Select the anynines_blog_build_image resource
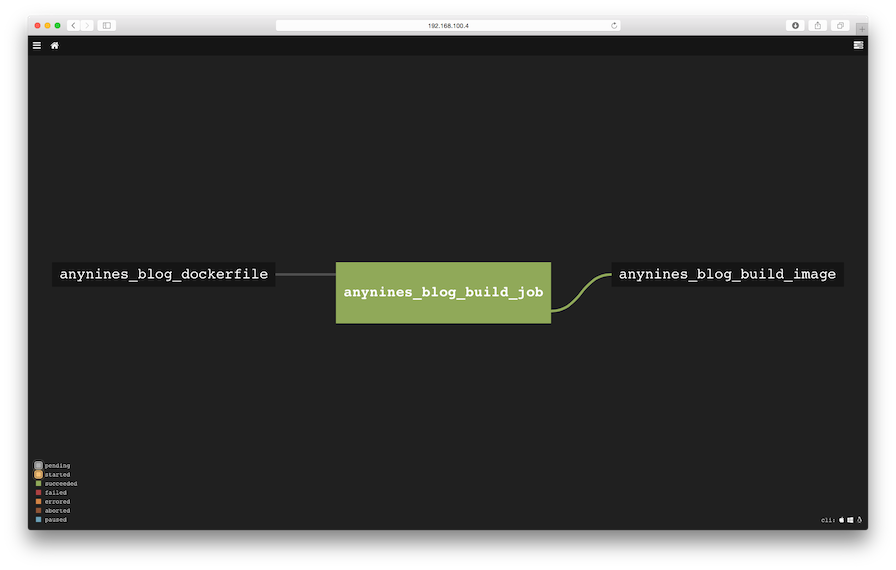The image size is (896, 570). 727,274
